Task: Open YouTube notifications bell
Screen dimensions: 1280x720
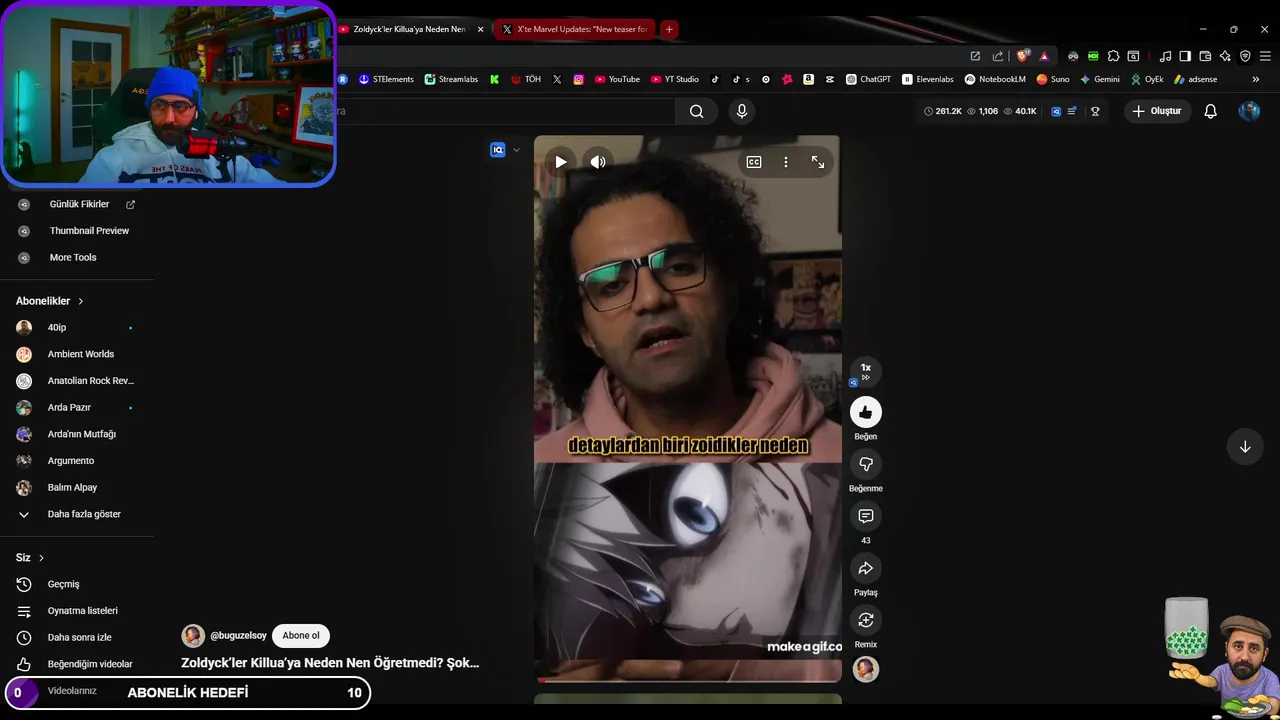Action: coord(1211,111)
